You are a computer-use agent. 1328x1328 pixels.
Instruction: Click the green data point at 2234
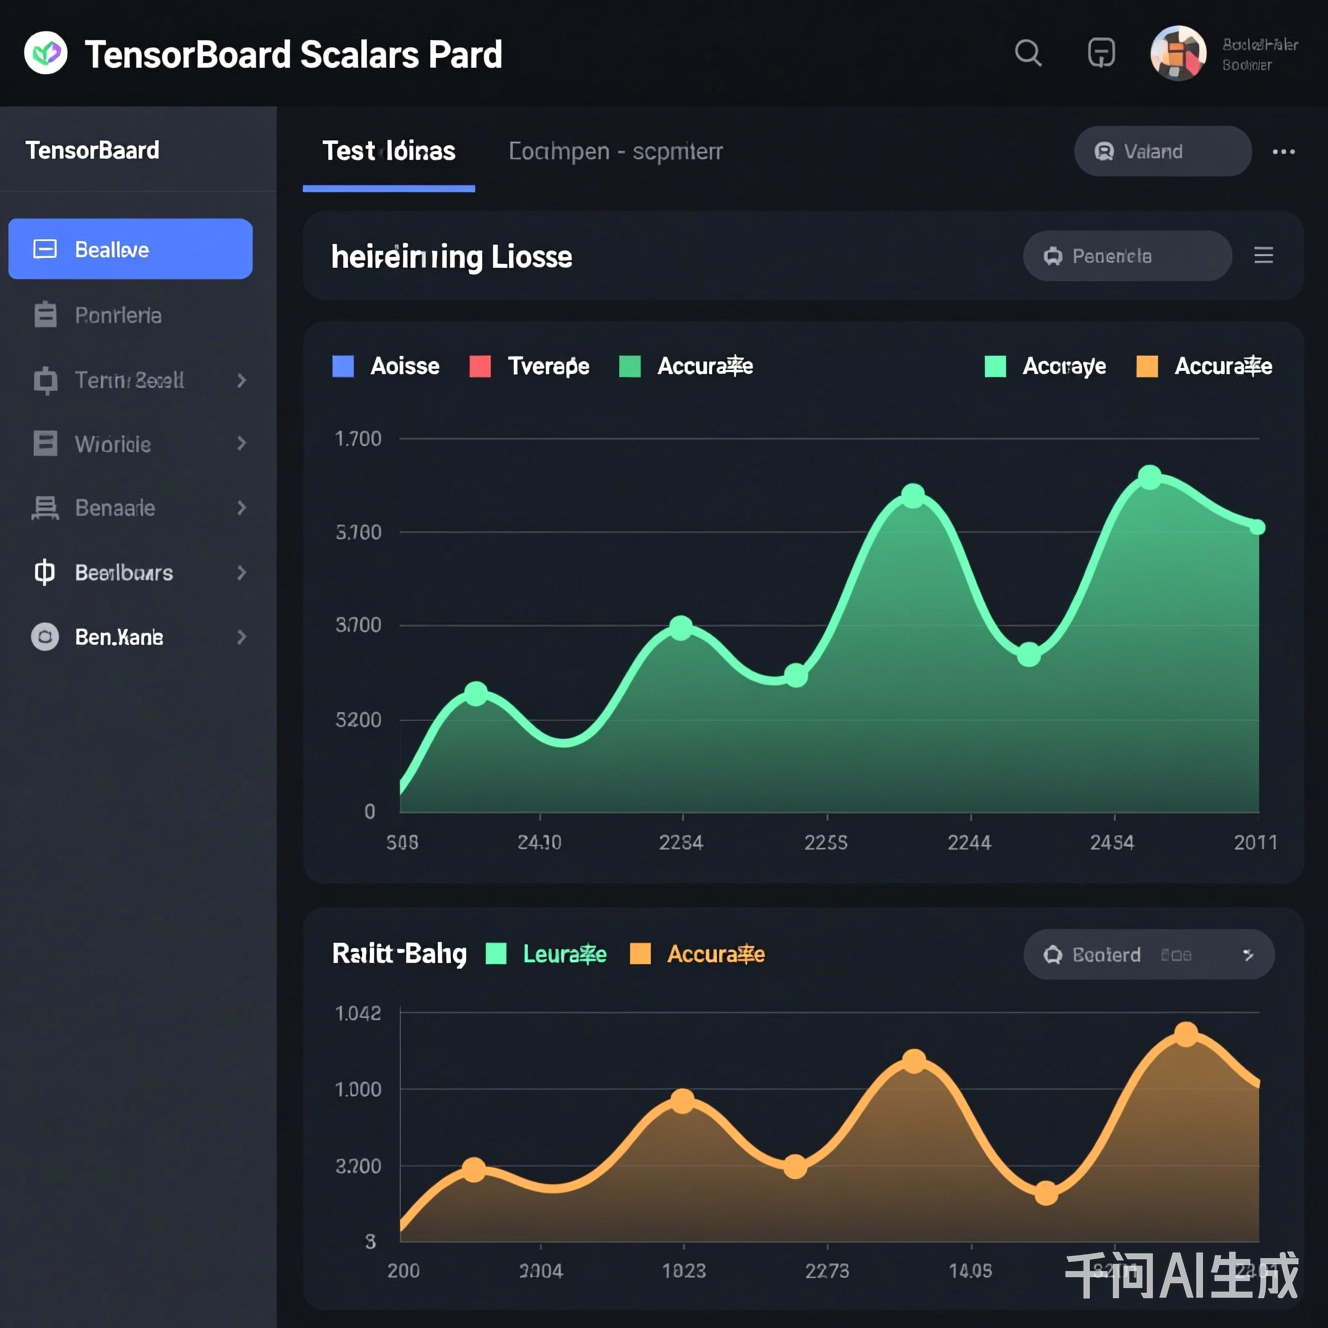click(681, 628)
